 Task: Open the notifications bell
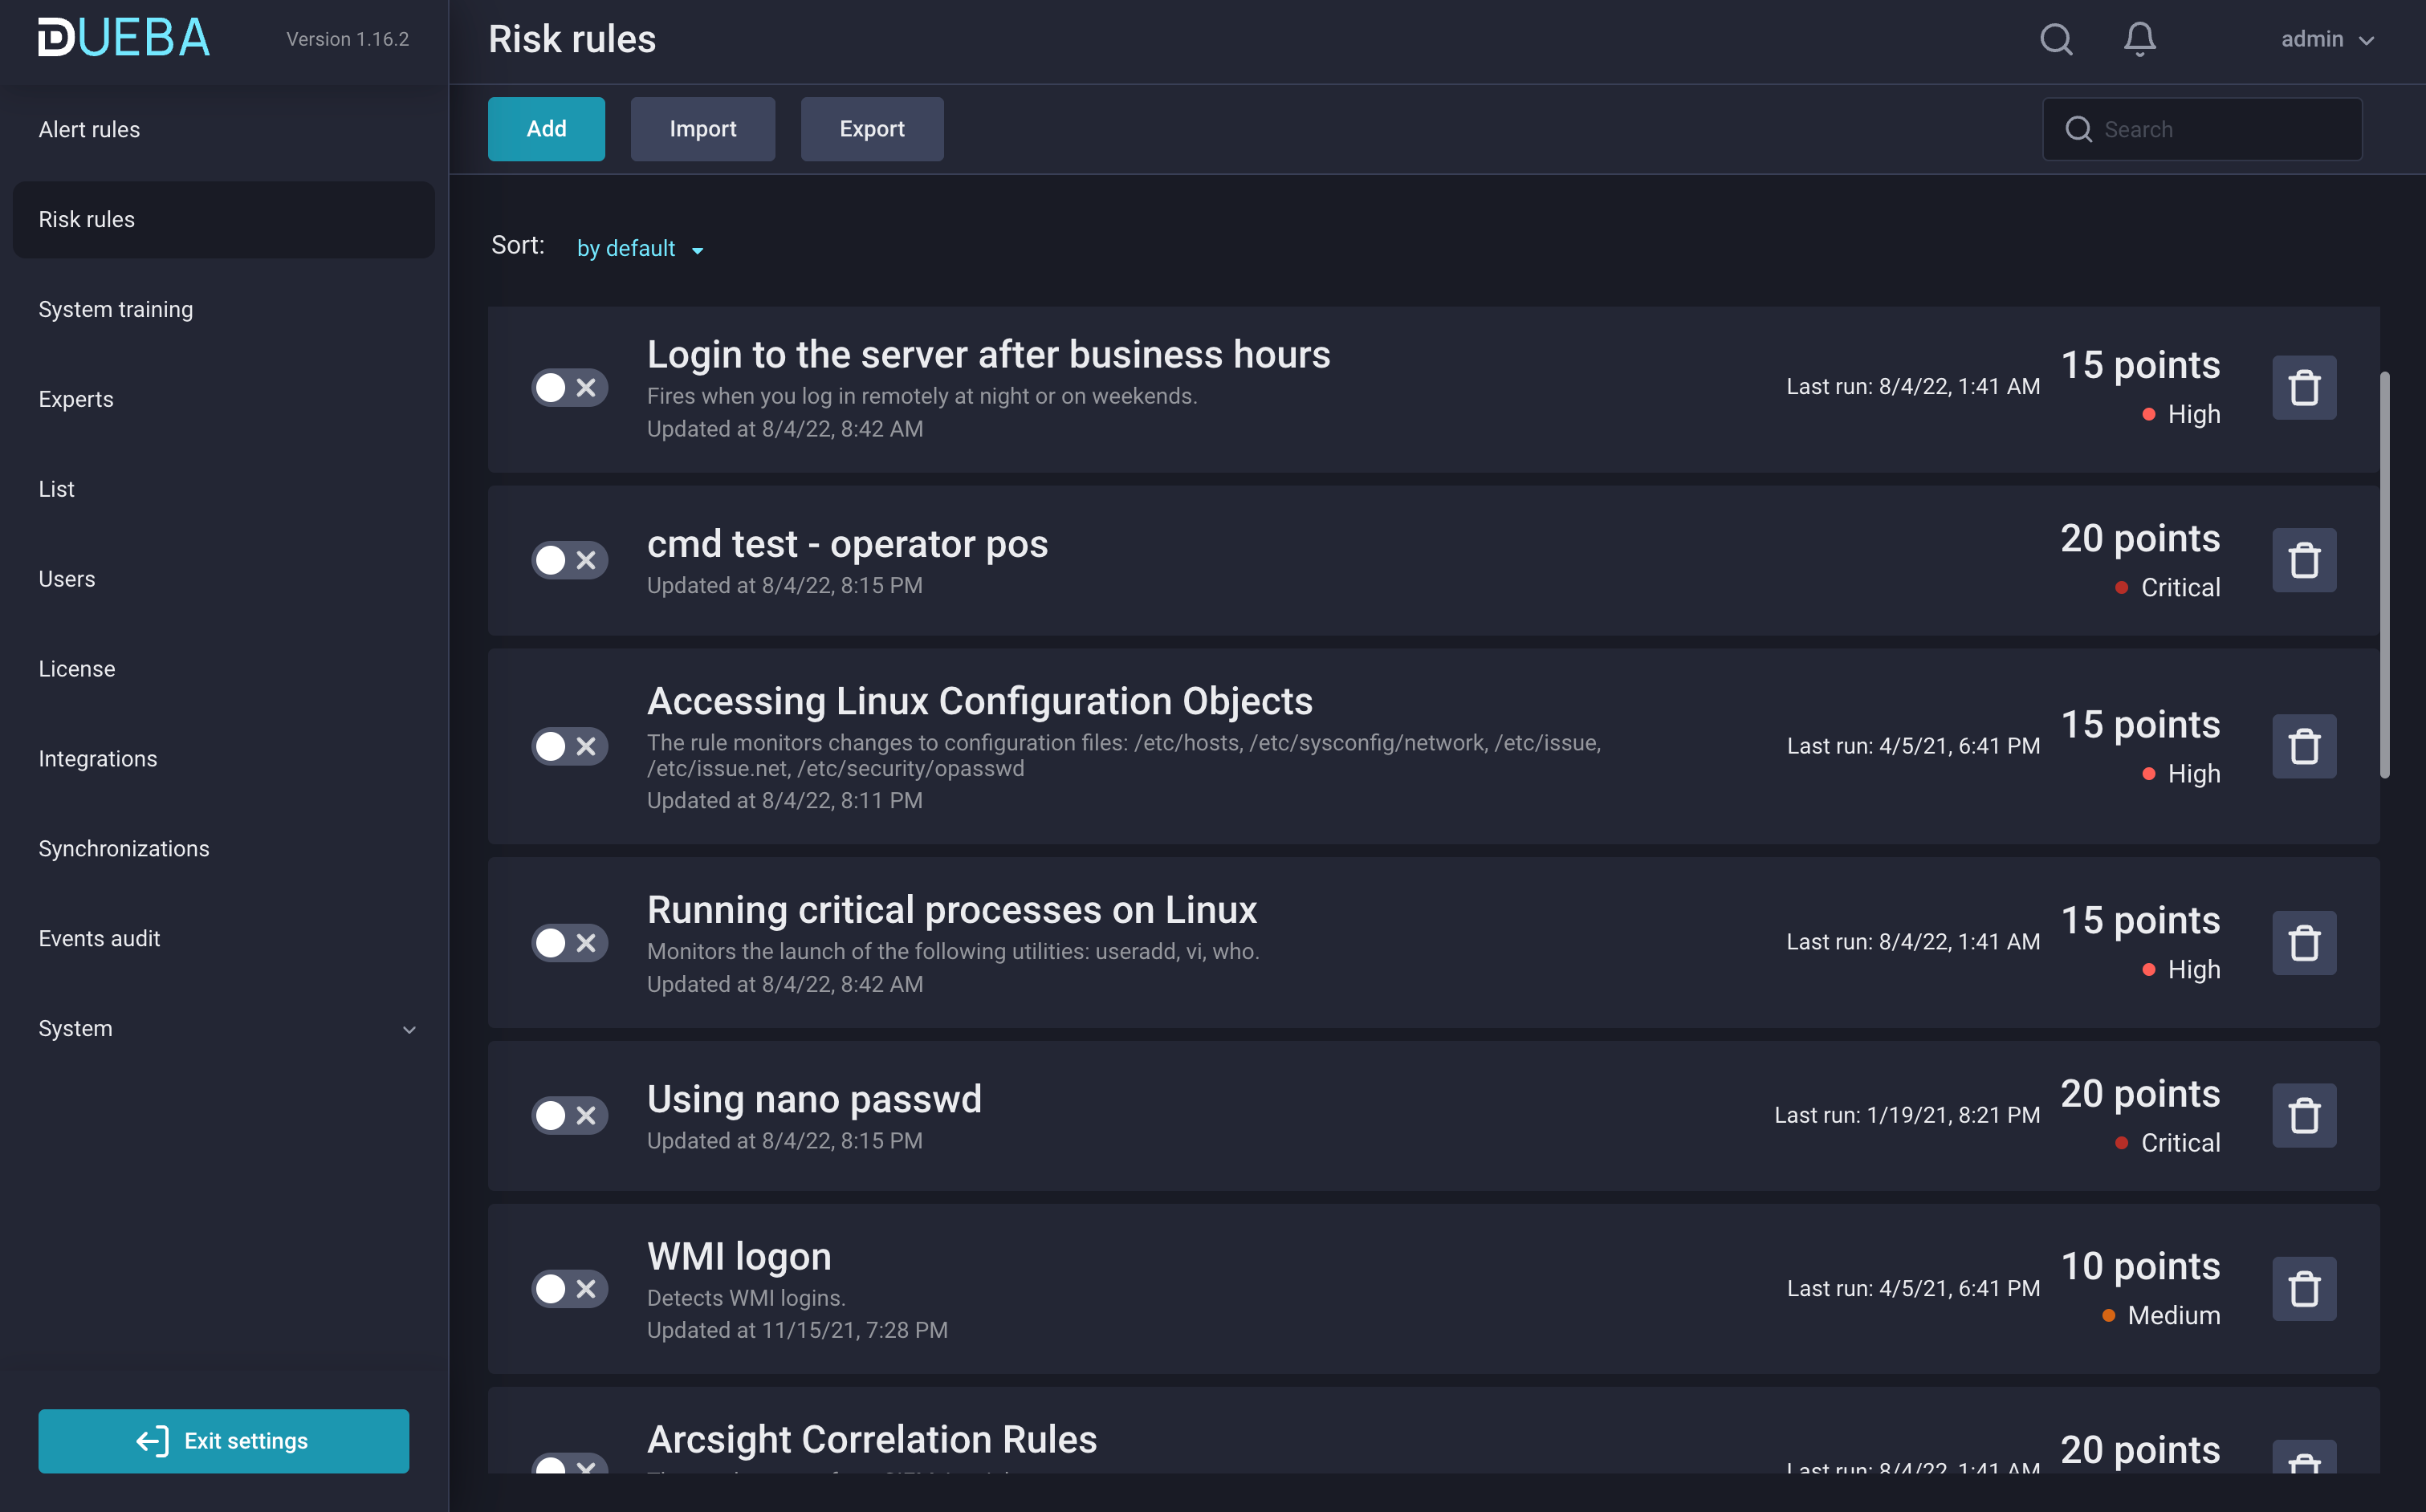pyautogui.click(x=2139, y=39)
